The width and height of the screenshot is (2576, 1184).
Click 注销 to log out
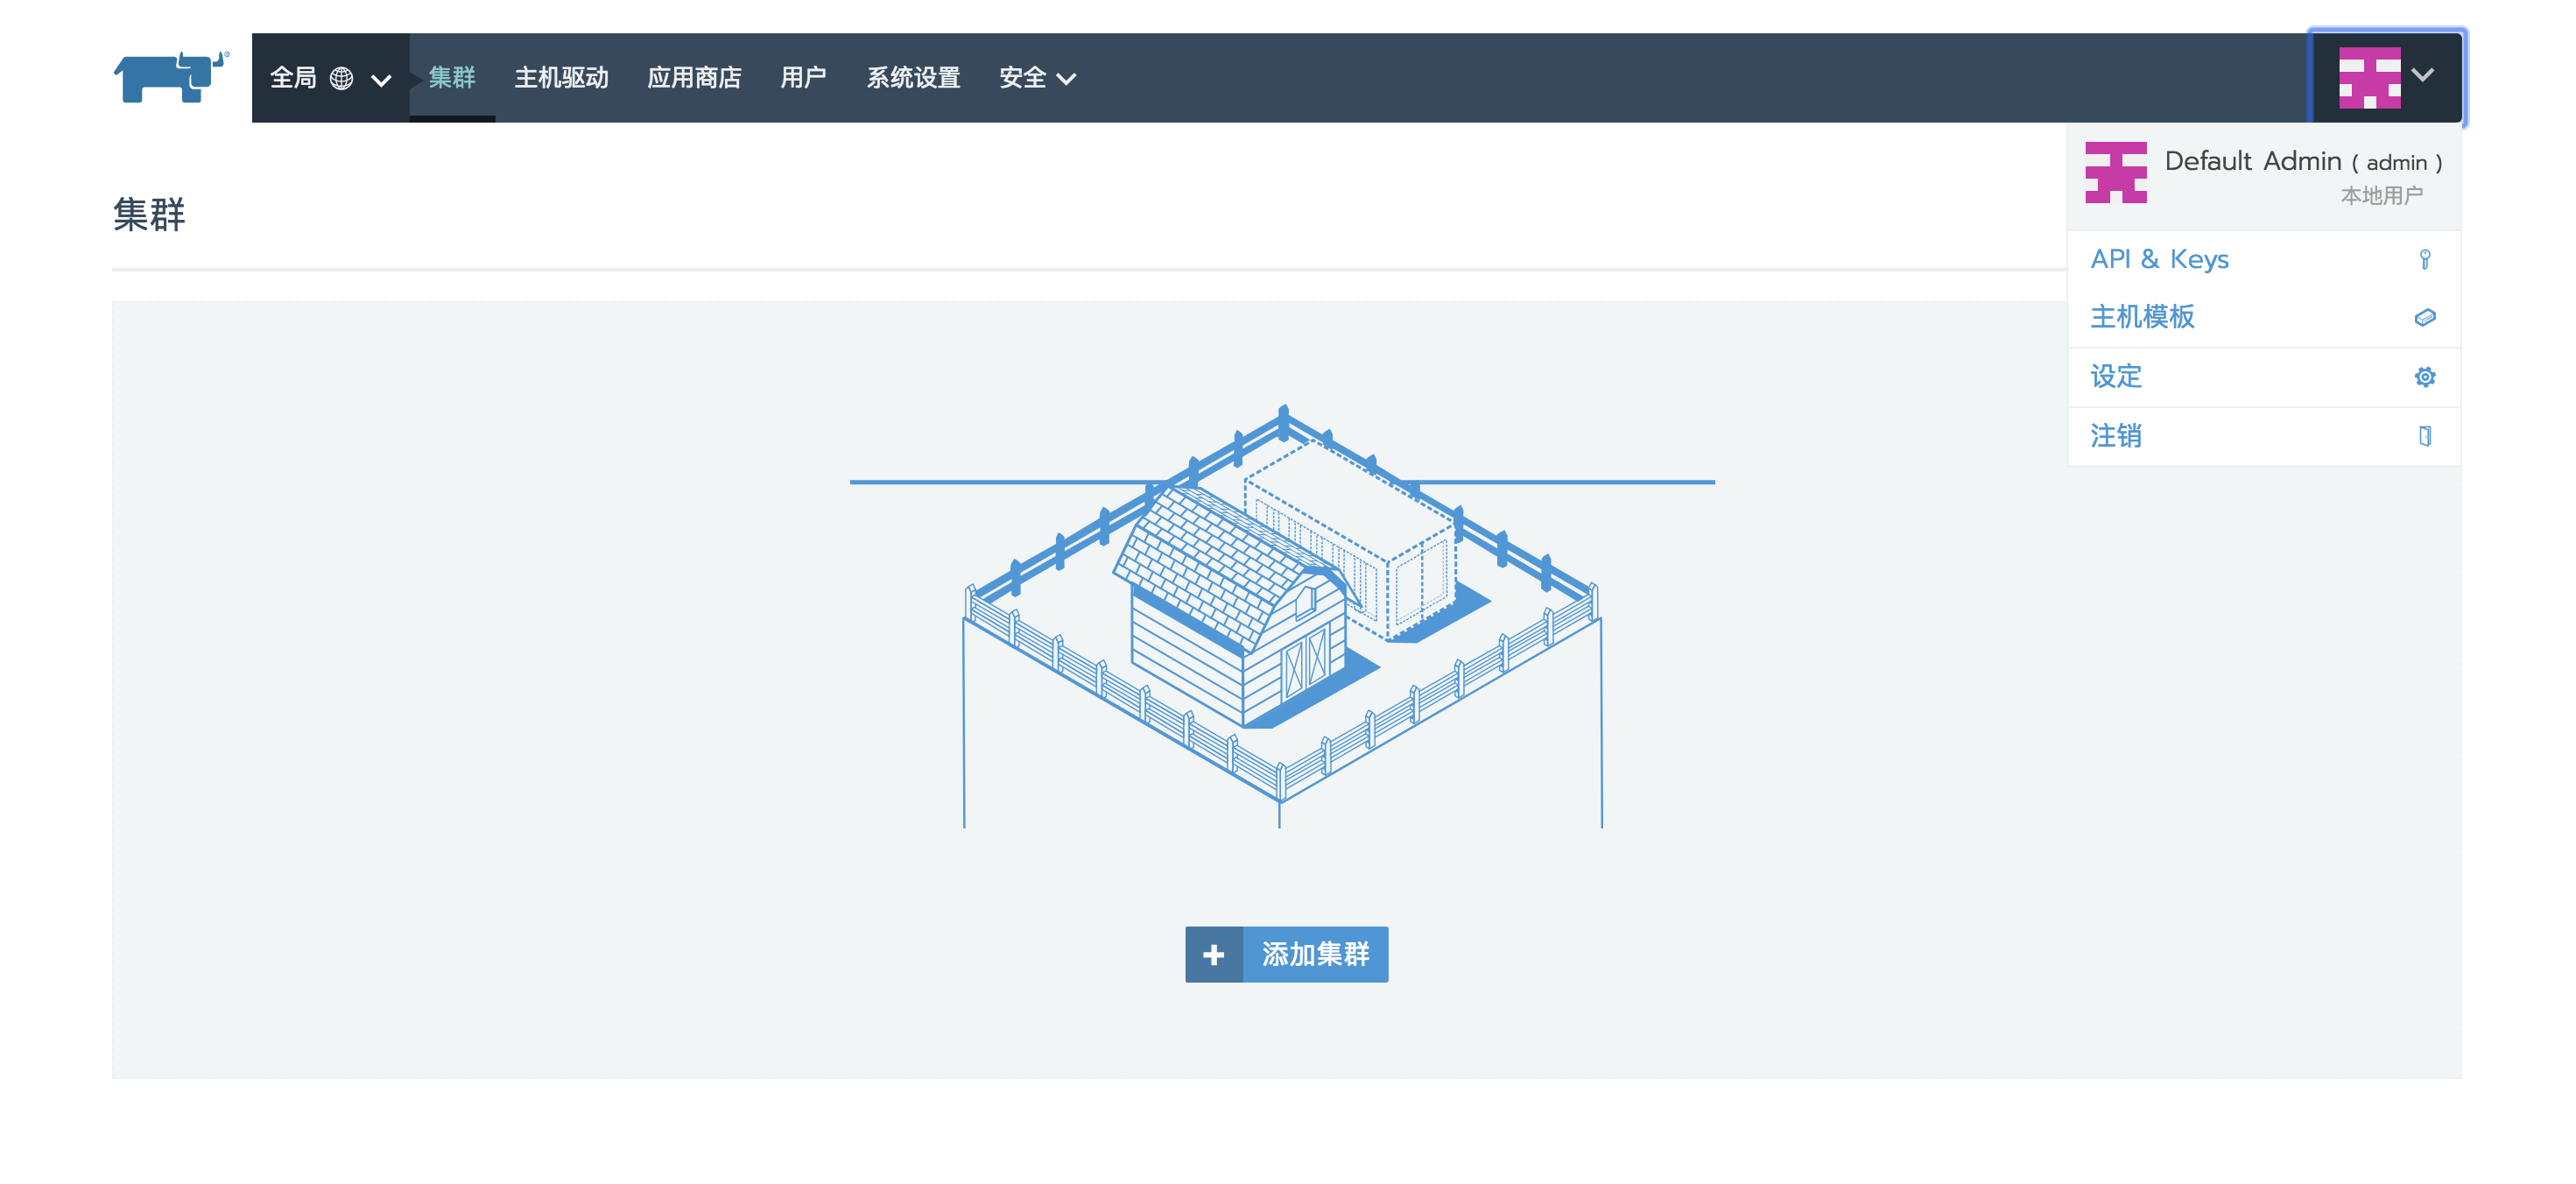(x=2115, y=436)
